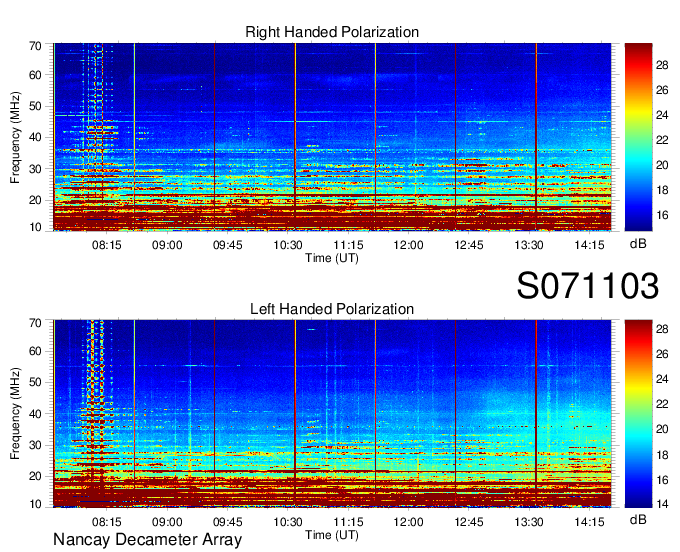
Task: Click 09:00 tick on Left Handed time axis
Action: click(x=167, y=522)
